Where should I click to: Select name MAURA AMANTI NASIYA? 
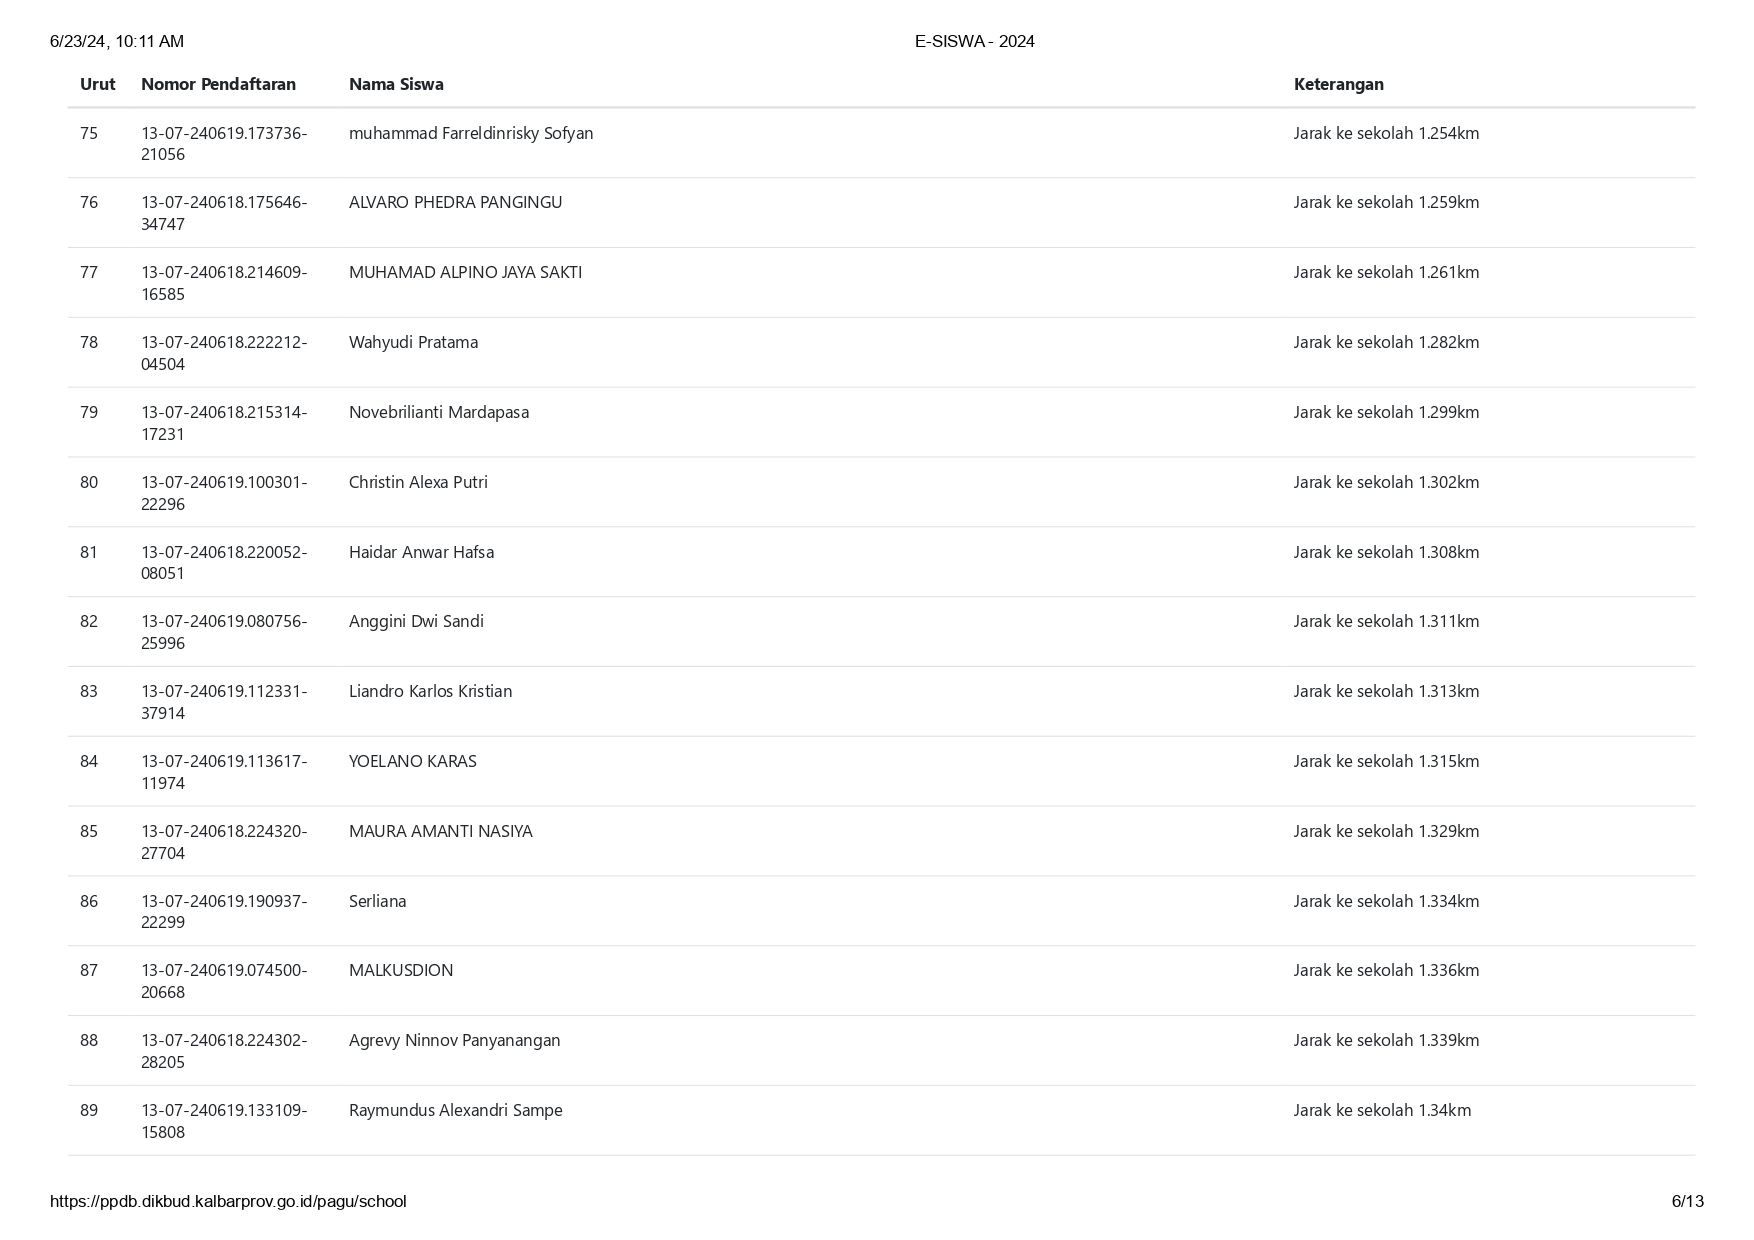(440, 831)
